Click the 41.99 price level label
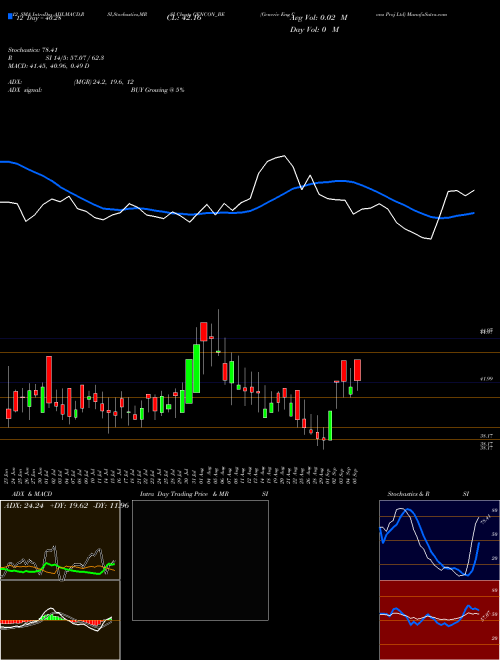 click(486, 379)
